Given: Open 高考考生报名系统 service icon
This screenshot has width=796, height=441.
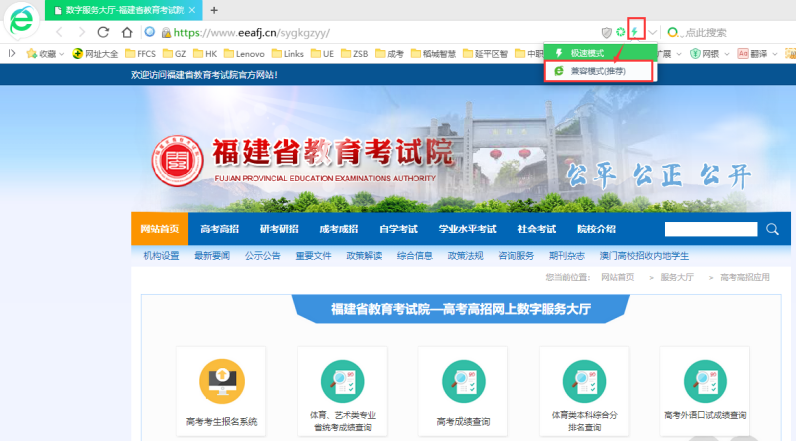Looking at the screenshot, I should 221,380.
